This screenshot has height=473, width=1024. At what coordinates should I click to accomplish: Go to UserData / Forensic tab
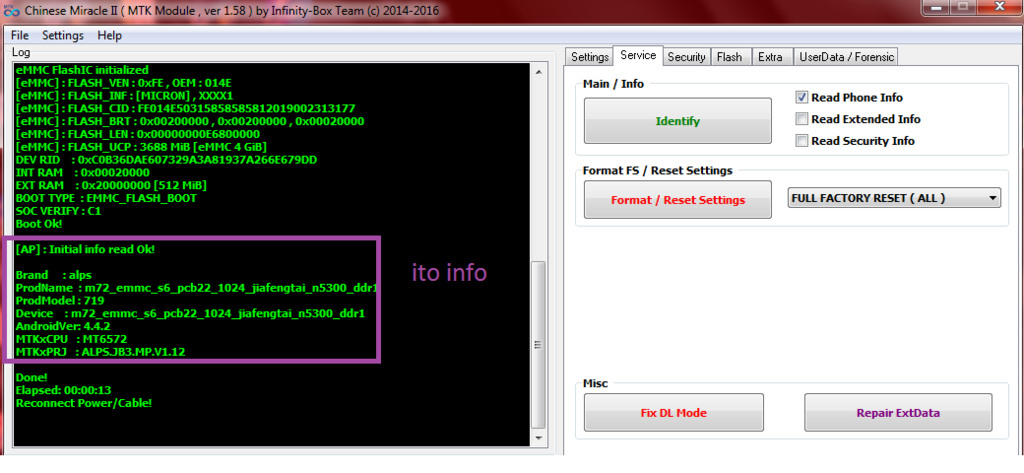point(847,57)
